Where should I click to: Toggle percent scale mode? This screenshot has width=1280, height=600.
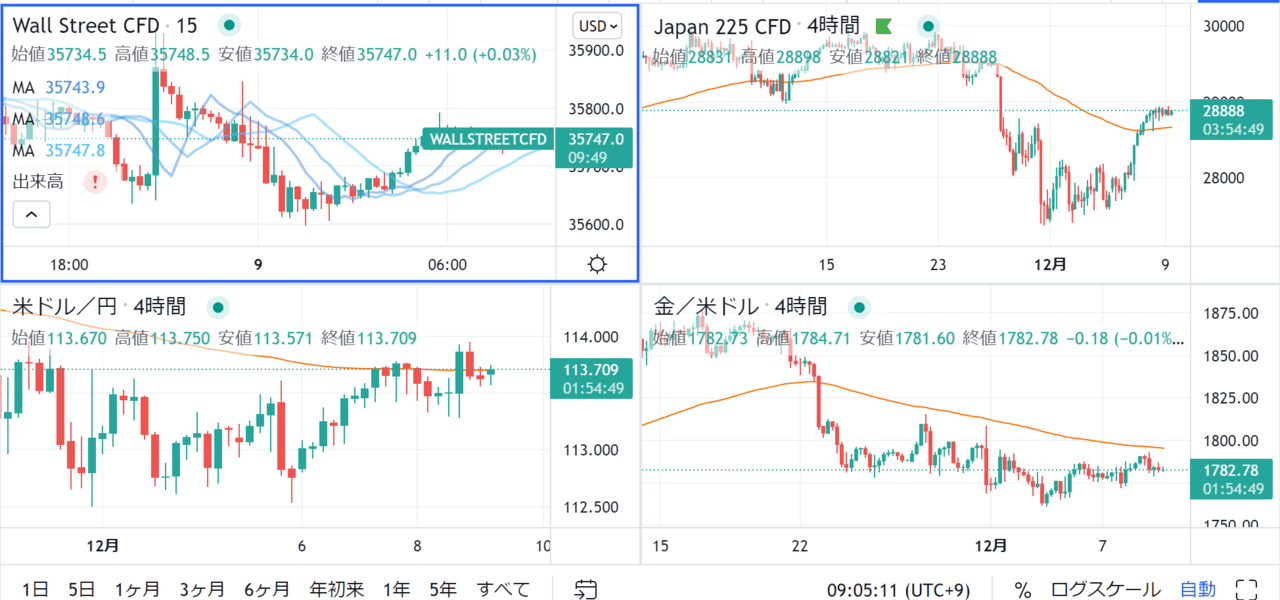pos(1022,589)
